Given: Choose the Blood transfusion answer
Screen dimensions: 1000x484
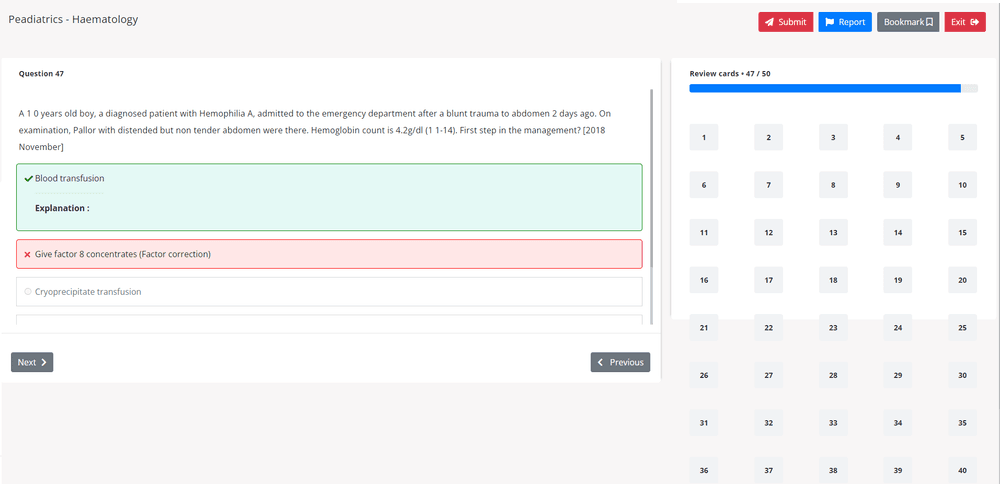Looking at the screenshot, I should click(70, 179).
